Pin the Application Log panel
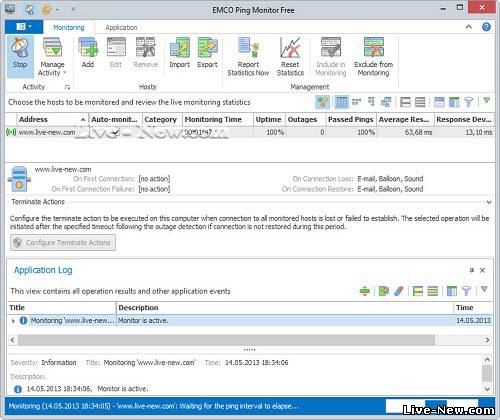Image resolution: width=500 pixels, height=420 pixels. pyautogui.click(x=472, y=270)
